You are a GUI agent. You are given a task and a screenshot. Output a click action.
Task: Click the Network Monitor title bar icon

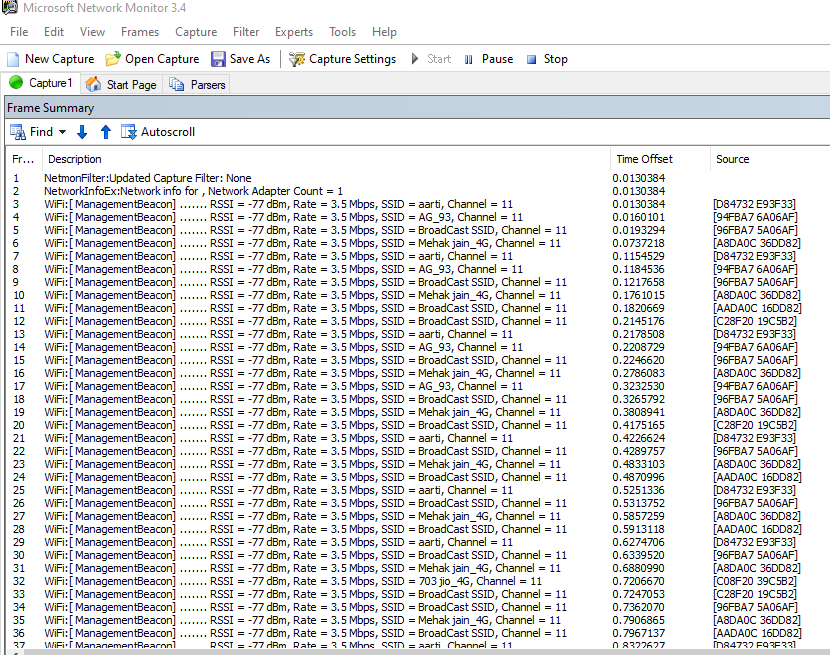(10, 7)
